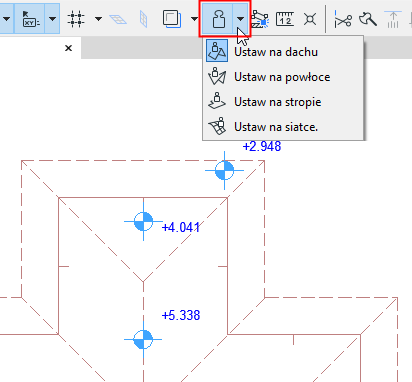Select Ustaw na powłoce menu entry
The height and width of the screenshot is (382, 412).
pos(283,77)
